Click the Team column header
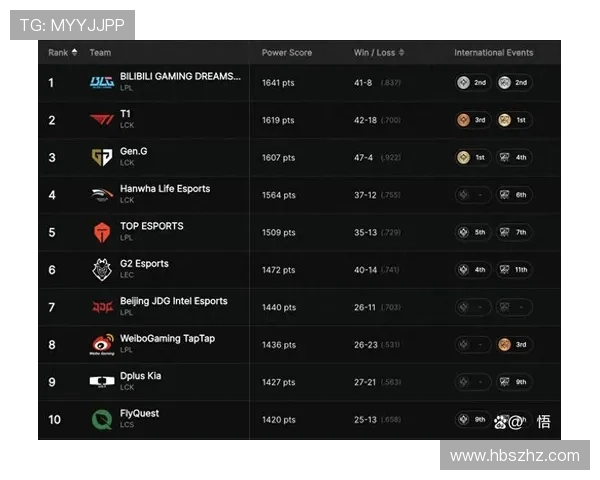This screenshot has width=600, height=480. (x=100, y=53)
